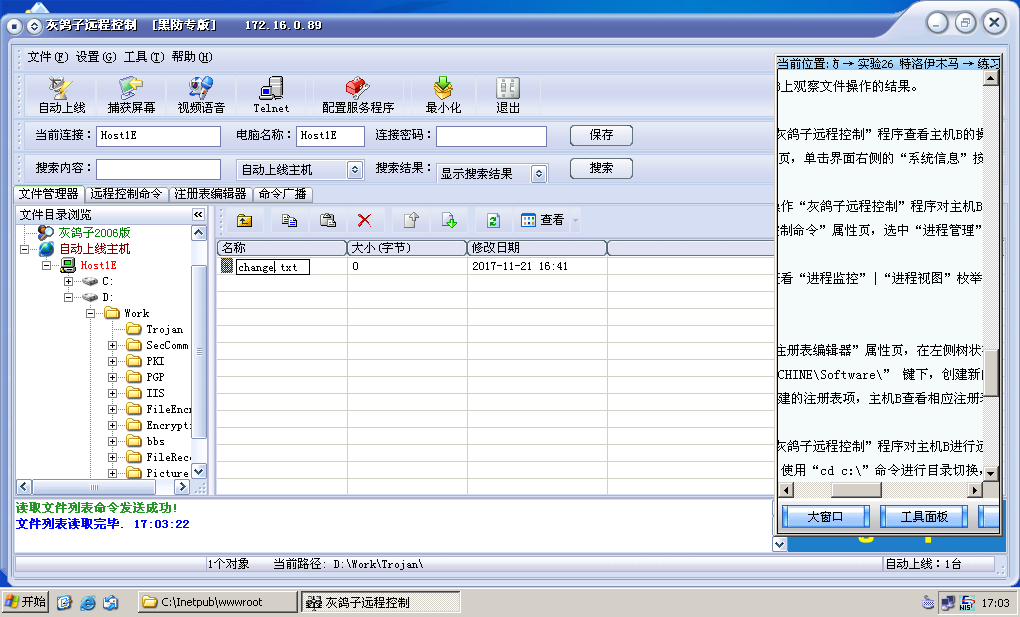Viewport: 1020px width, 617px height.
Task: Click the red X delete icon
Action: pos(364,221)
